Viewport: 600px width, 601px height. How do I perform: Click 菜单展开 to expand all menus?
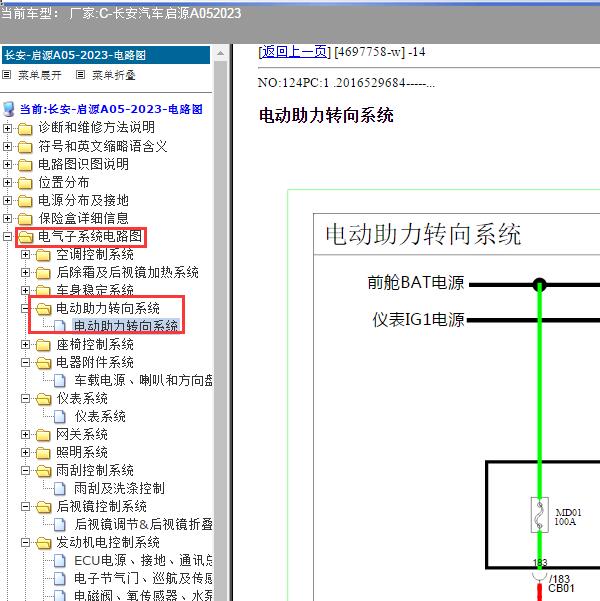click(x=40, y=75)
